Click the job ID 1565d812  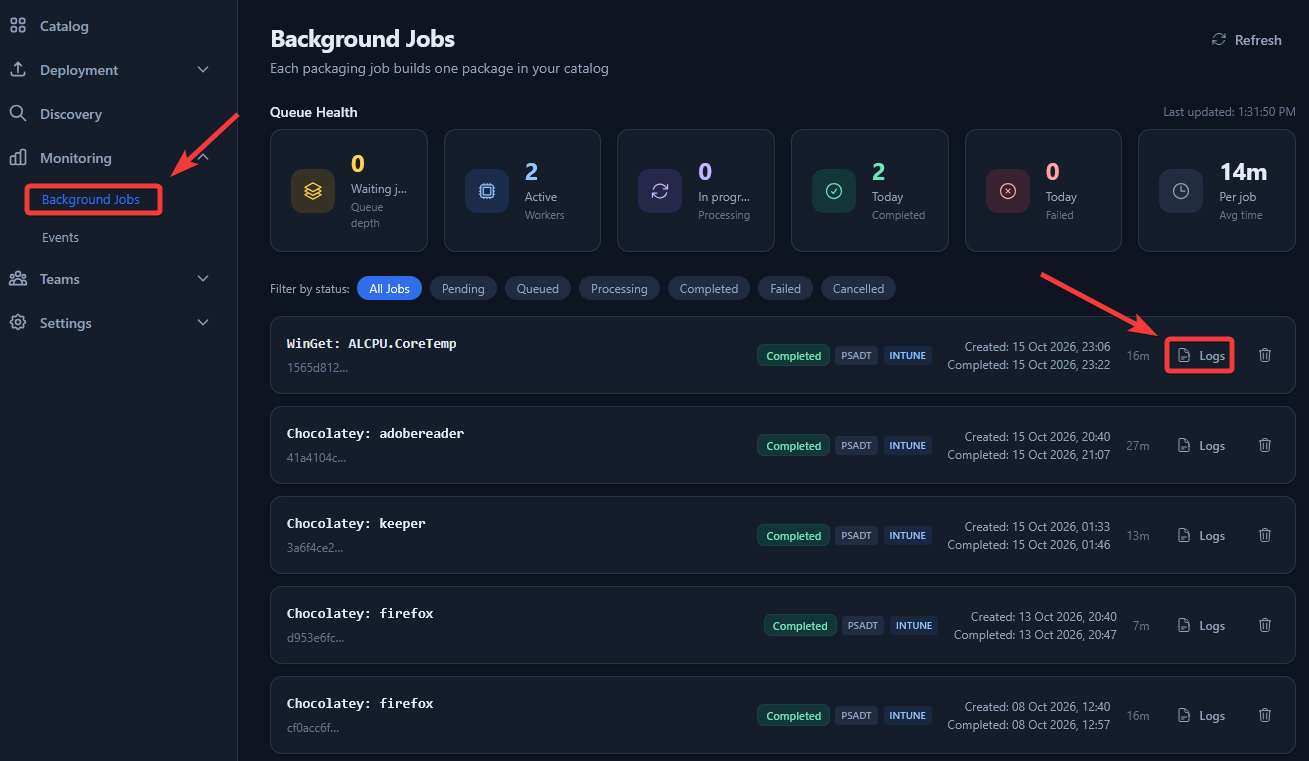pos(317,367)
